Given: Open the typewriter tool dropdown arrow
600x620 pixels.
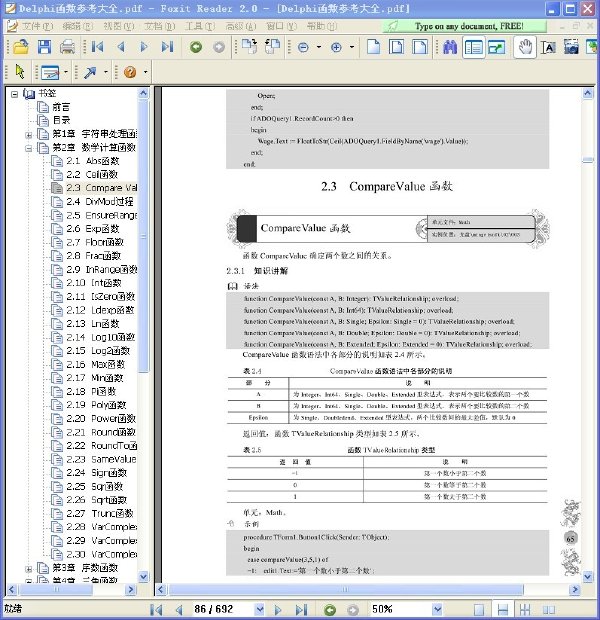Looking at the screenshot, I should [66, 72].
